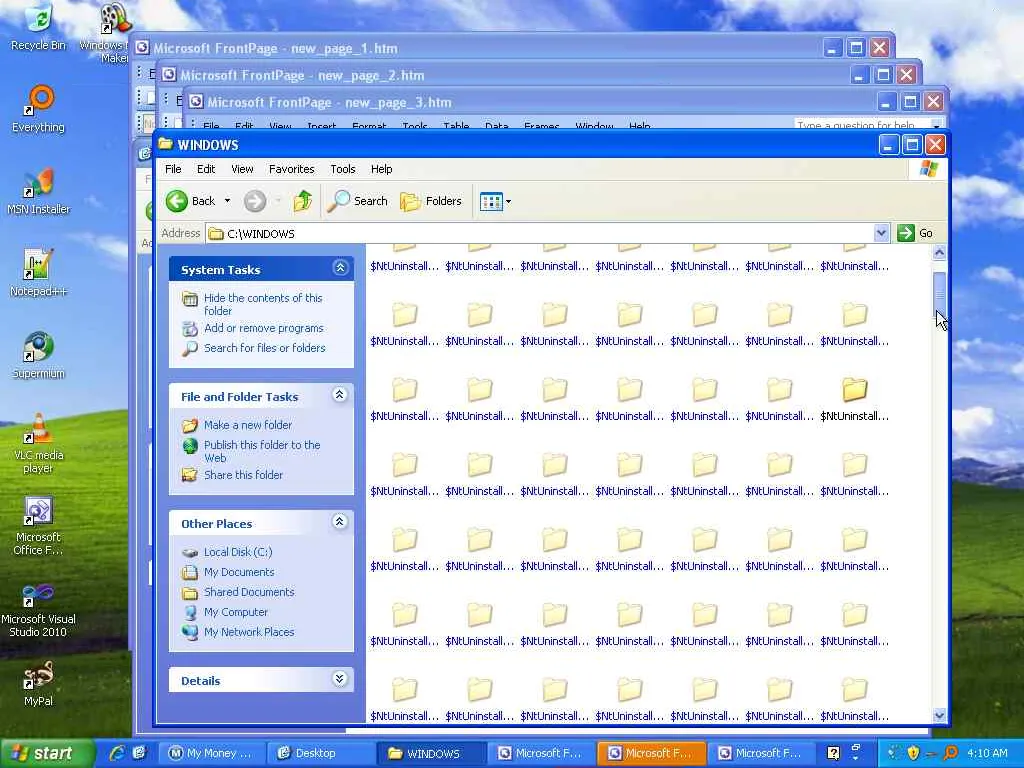Screen dimensions: 1024x768
Task: Open MSN Installer desktop shortcut
Action: 39,192
